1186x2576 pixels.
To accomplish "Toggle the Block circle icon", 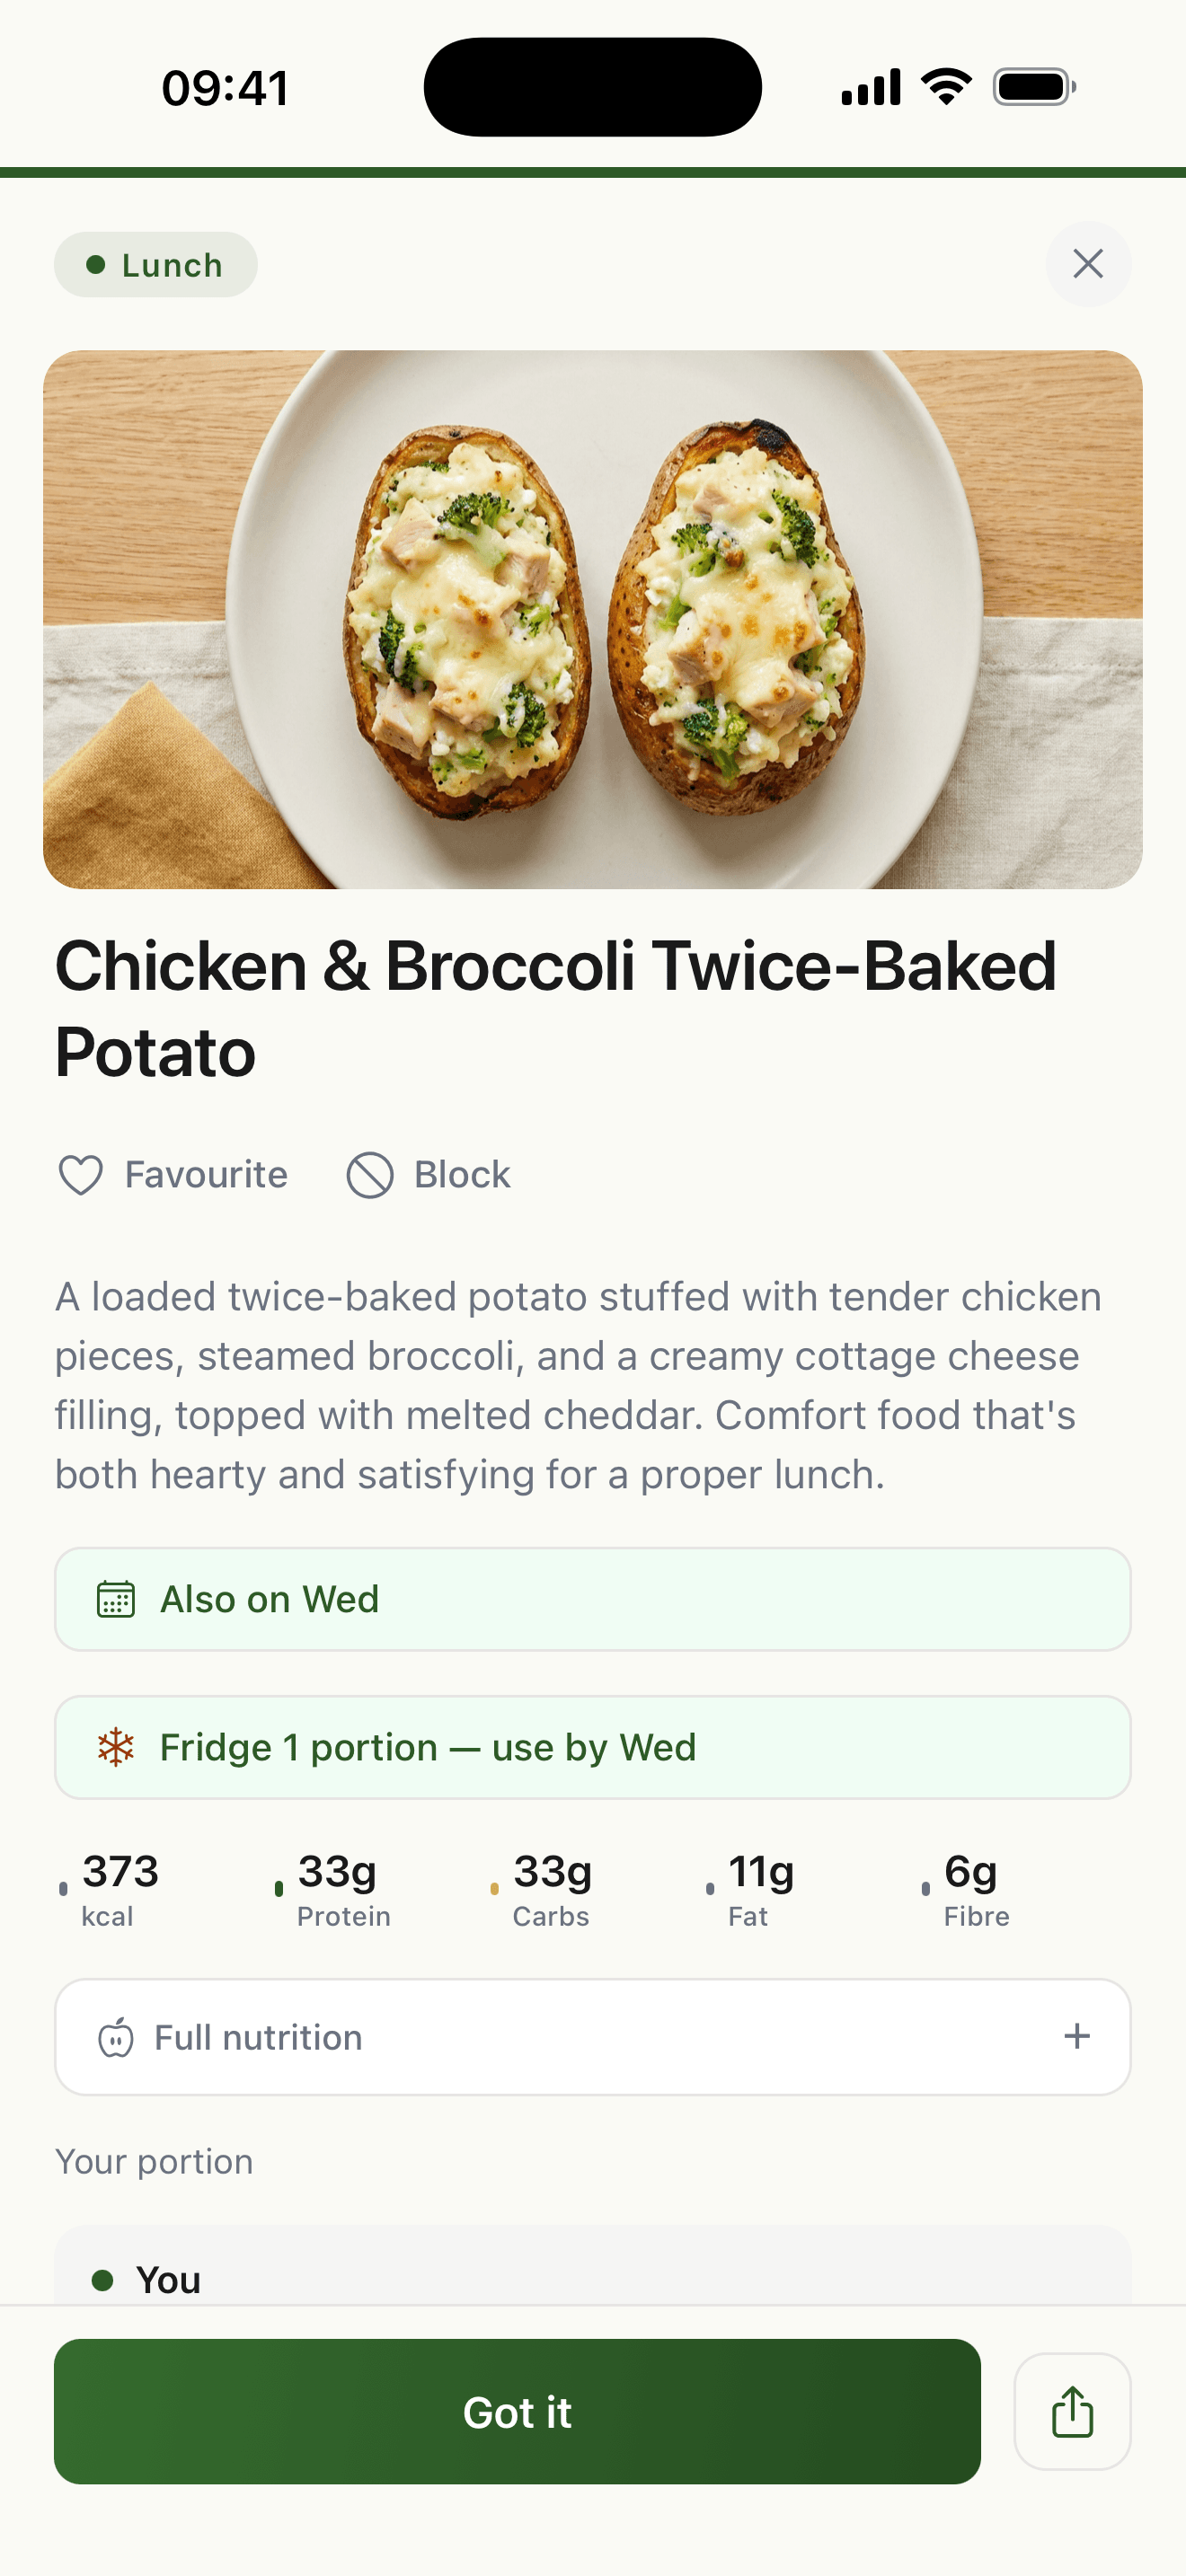I will (370, 1175).
